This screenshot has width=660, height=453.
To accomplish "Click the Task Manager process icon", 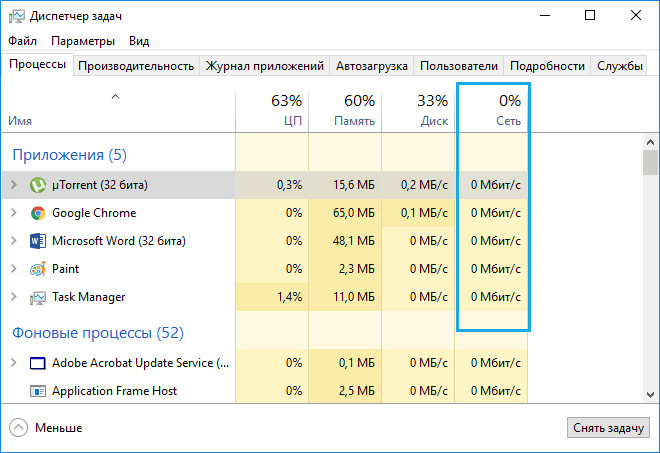I will 38,297.
